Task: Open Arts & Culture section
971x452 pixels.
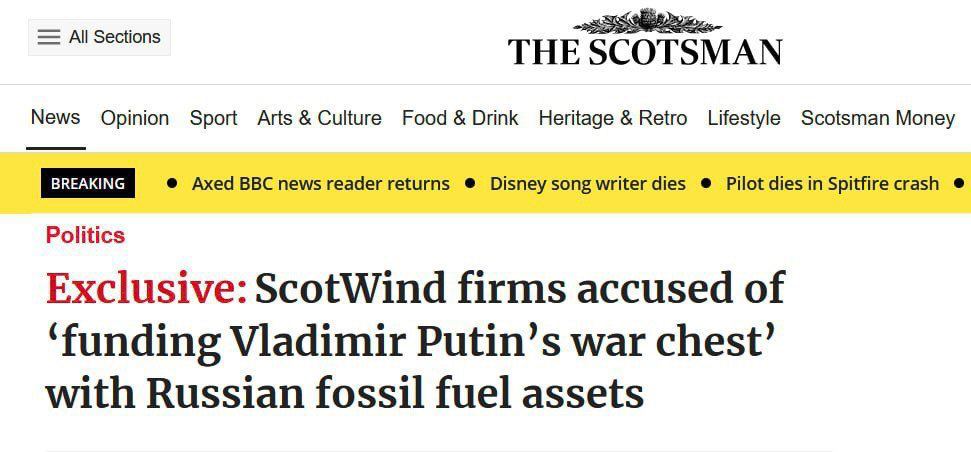Action: point(319,118)
